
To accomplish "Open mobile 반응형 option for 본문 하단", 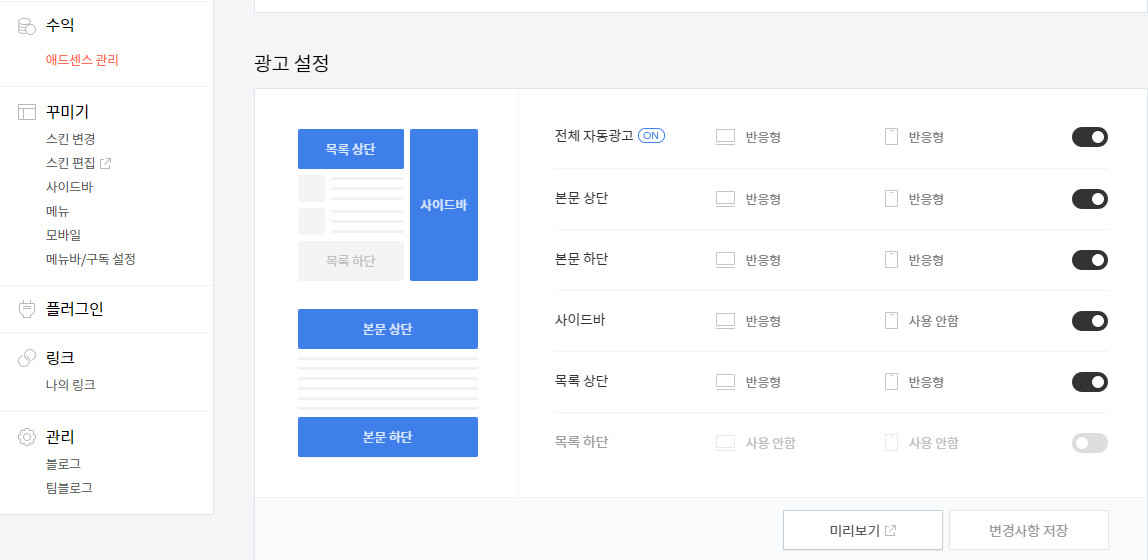I will click(926, 260).
